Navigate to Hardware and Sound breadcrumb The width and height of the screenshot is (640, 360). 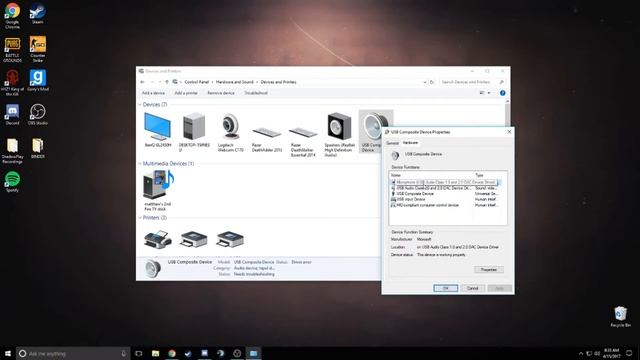point(234,82)
